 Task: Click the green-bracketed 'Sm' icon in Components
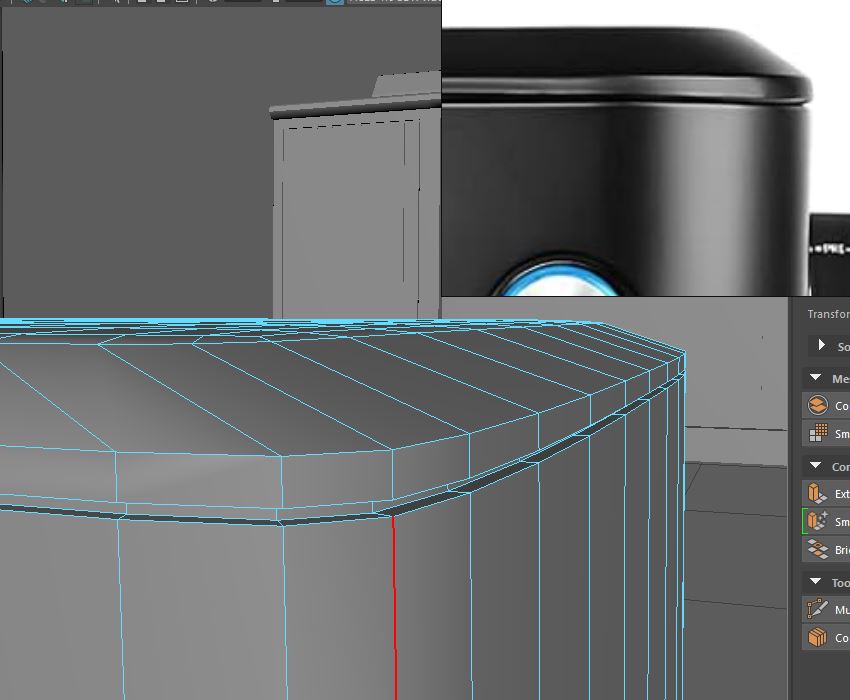(x=817, y=521)
